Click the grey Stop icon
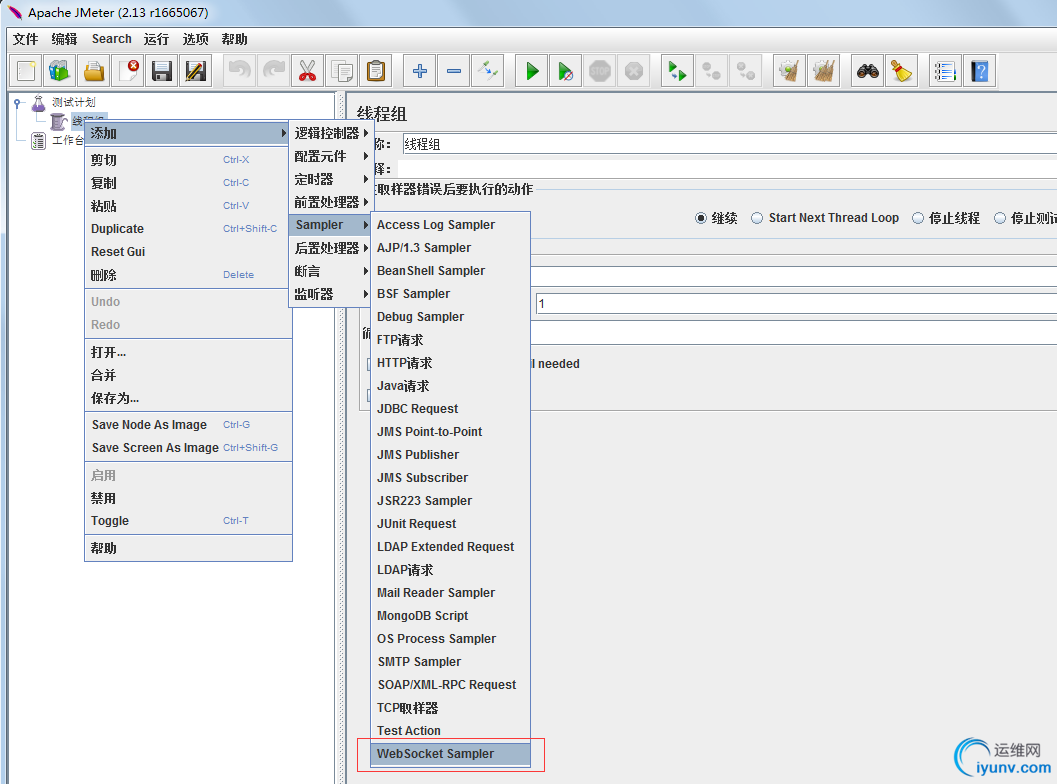The height and width of the screenshot is (784, 1057). tap(599, 71)
